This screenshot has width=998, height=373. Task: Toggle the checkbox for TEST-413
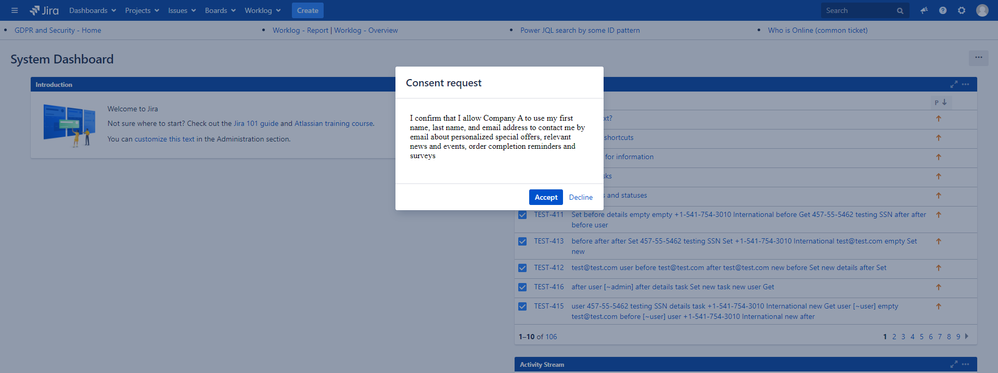point(523,241)
